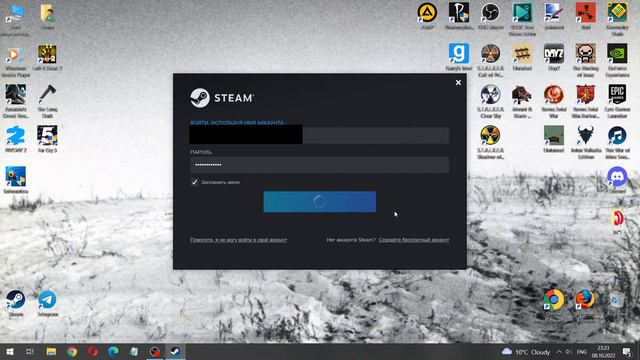Open S.T.A.L.K.E.R. Call of Pripyat shortcut
The width and height of the screenshot is (640, 360).
pyautogui.click(x=490, y=60)
